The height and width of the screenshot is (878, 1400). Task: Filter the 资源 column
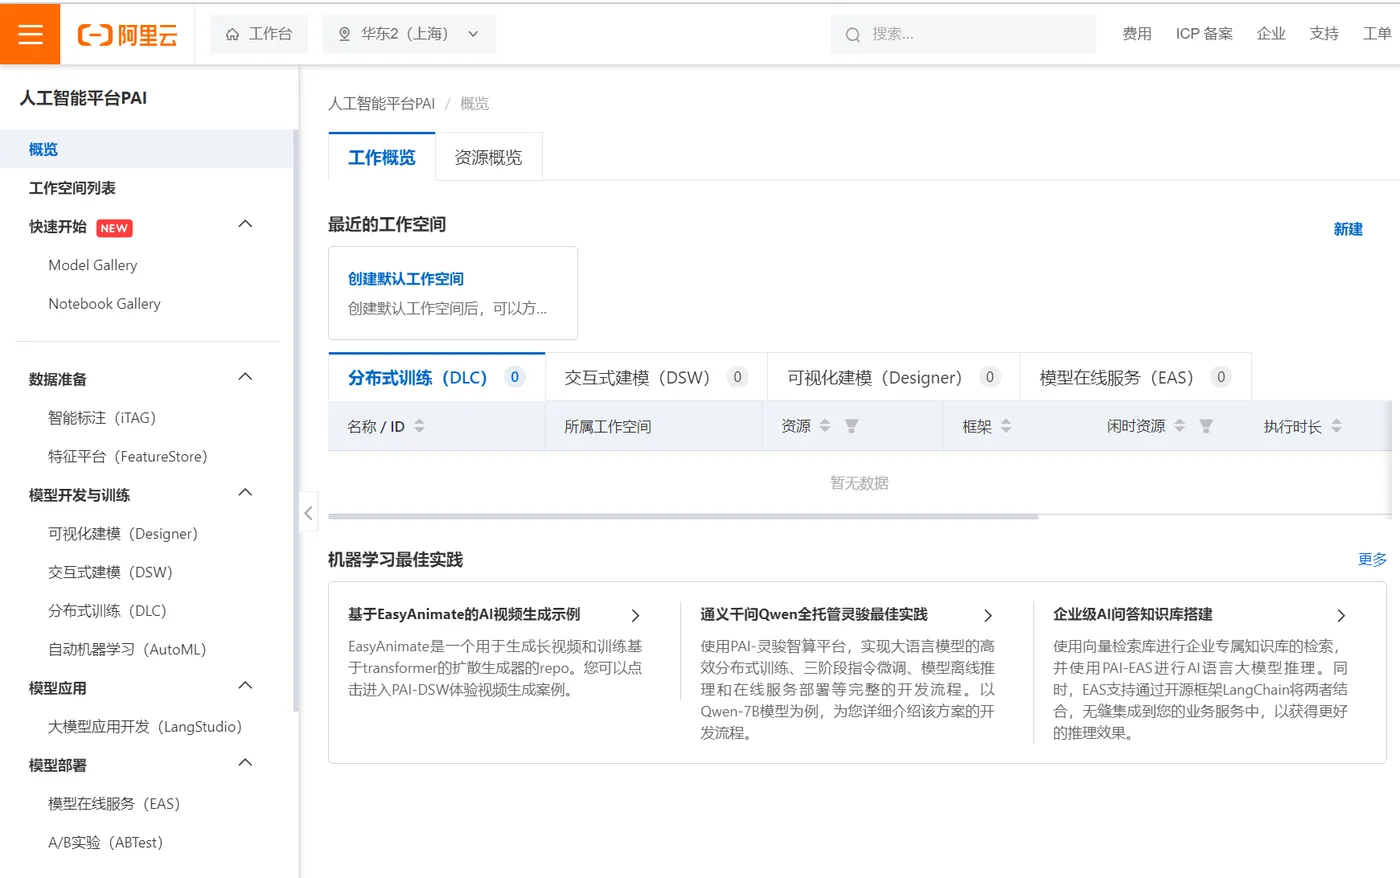[x=851, y=426]
